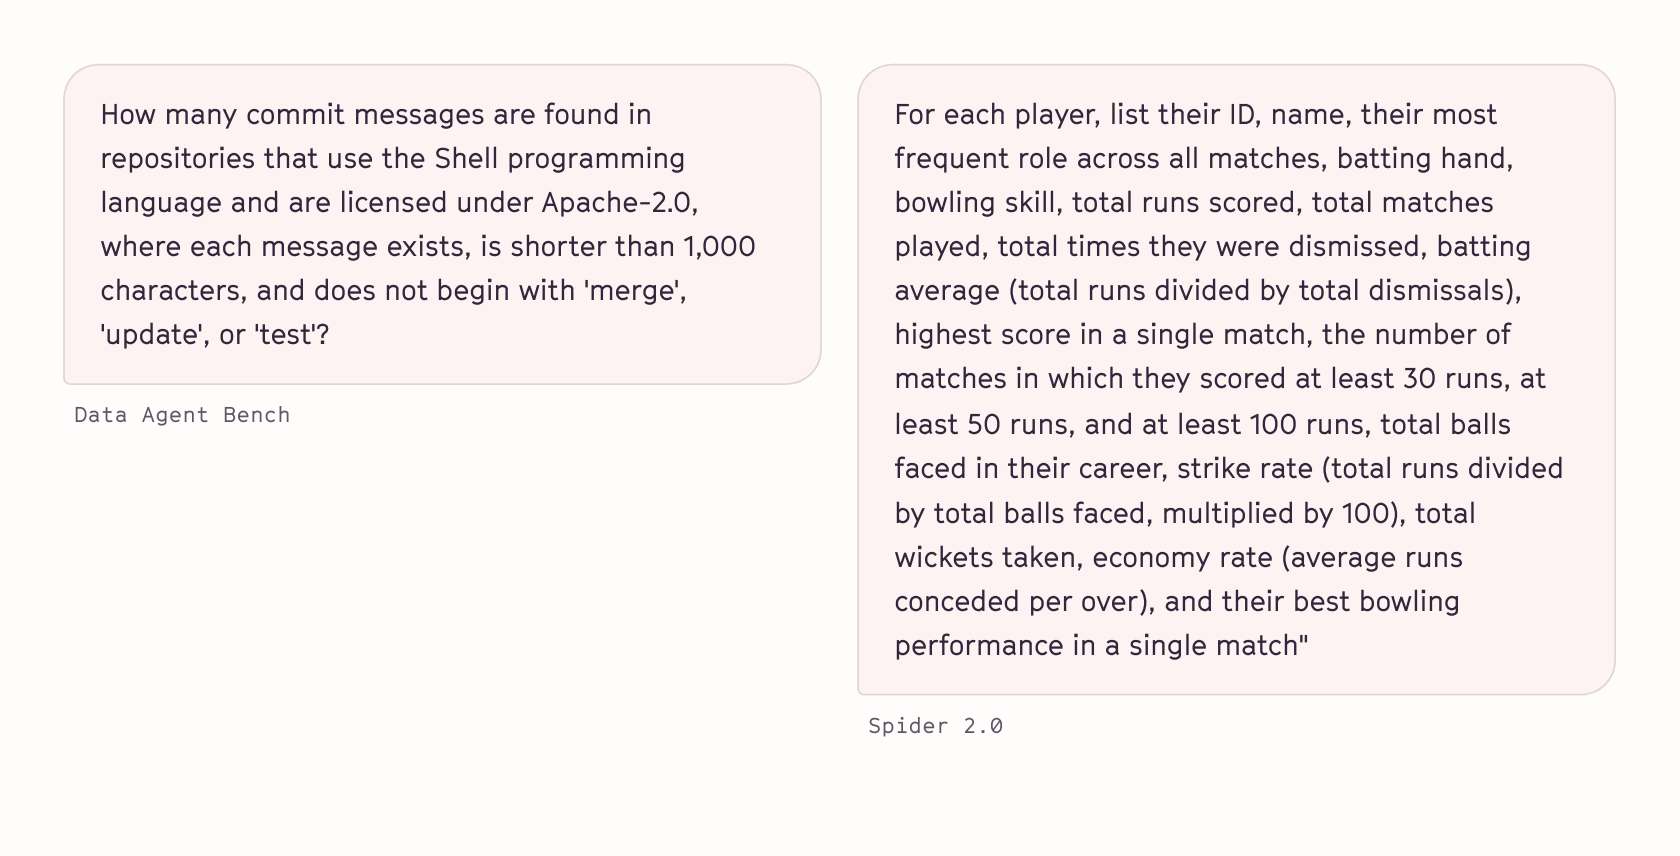Click the Data Agent Bench caption
Image resolution: width=1680 pixels, height=856 pixels.
[x=182, y=415]
